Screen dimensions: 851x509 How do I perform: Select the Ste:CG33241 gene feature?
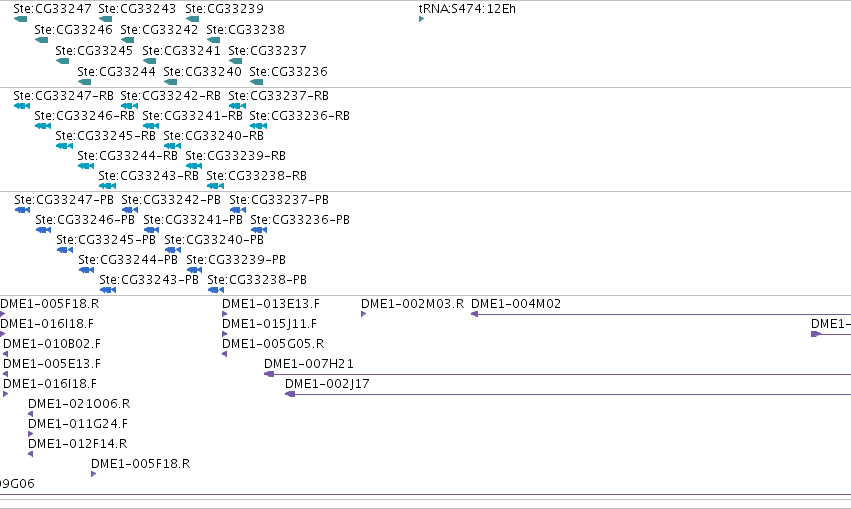(x=149, y=61)
